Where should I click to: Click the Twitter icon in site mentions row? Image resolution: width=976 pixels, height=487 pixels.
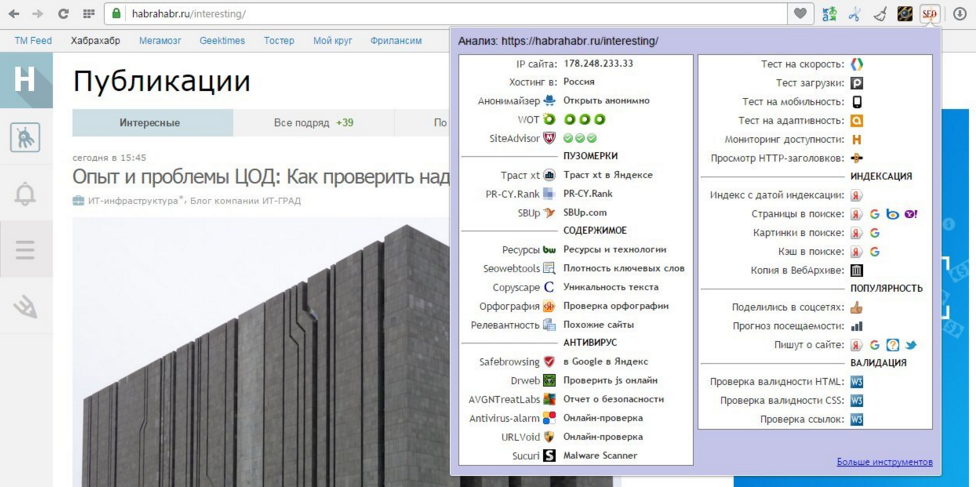910,345
